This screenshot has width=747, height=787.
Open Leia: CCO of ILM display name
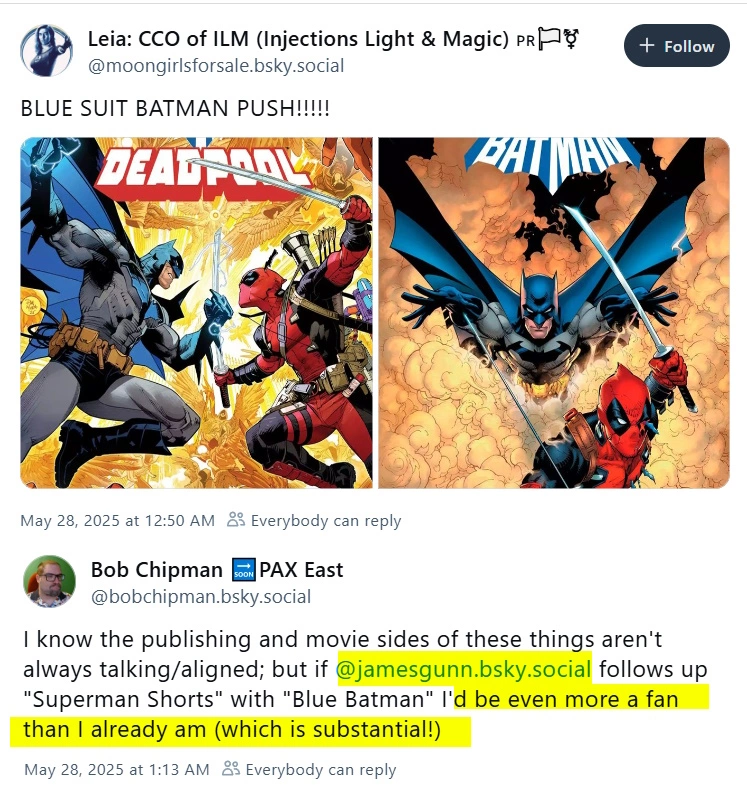pyautogui.click(x=298, y=39)
